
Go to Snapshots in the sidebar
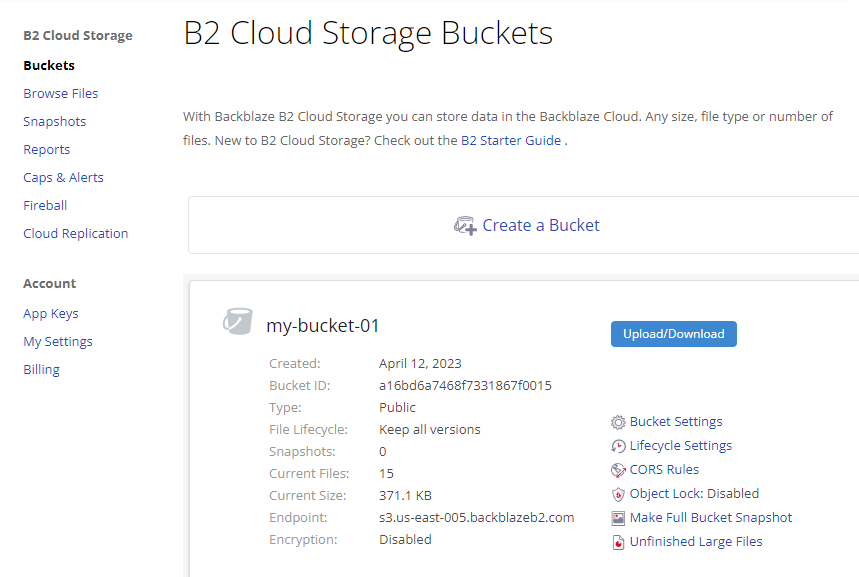(x=55, y=122)
